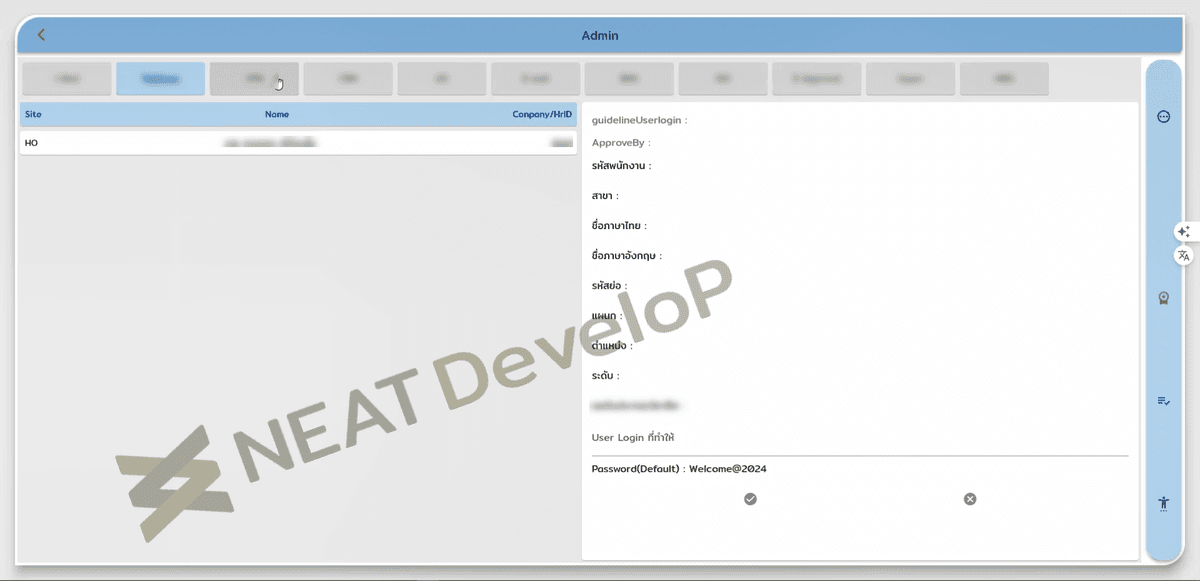1200x581 pixels.
Task: Go back using the Admin header chevron
Action: pyautogui.click(x=41, y=35)
